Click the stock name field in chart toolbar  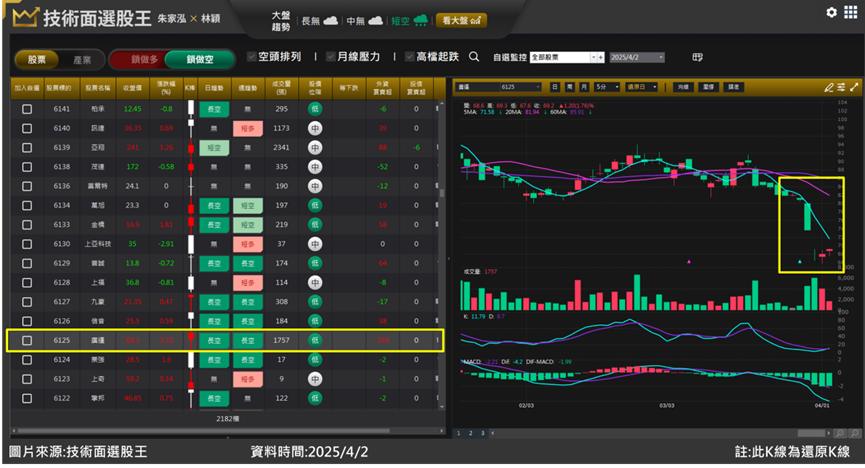point(477,87)
